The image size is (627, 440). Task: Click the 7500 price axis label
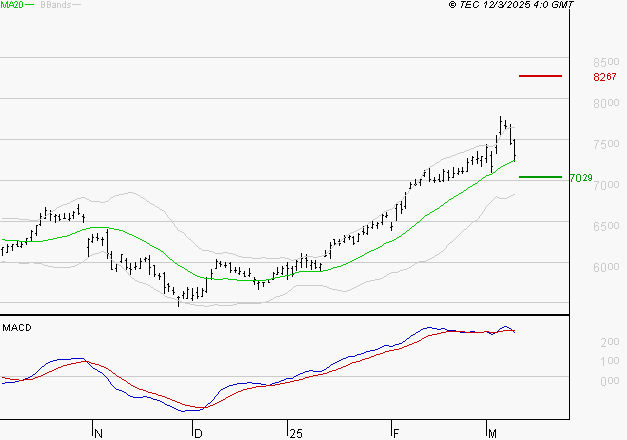tap(606, 144)
